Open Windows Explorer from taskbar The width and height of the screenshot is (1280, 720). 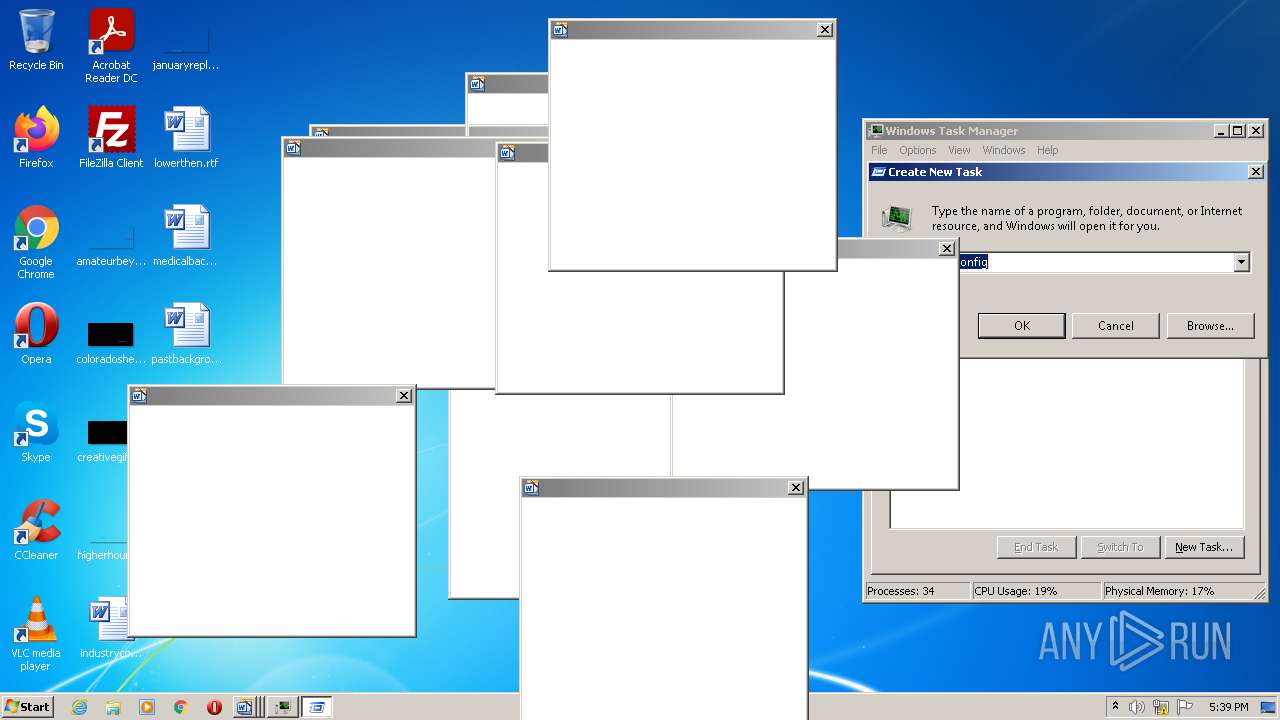point(113,707)
